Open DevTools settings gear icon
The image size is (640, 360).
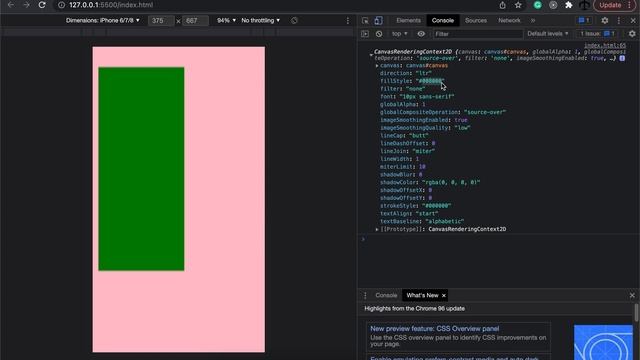[x=605, y=20]
